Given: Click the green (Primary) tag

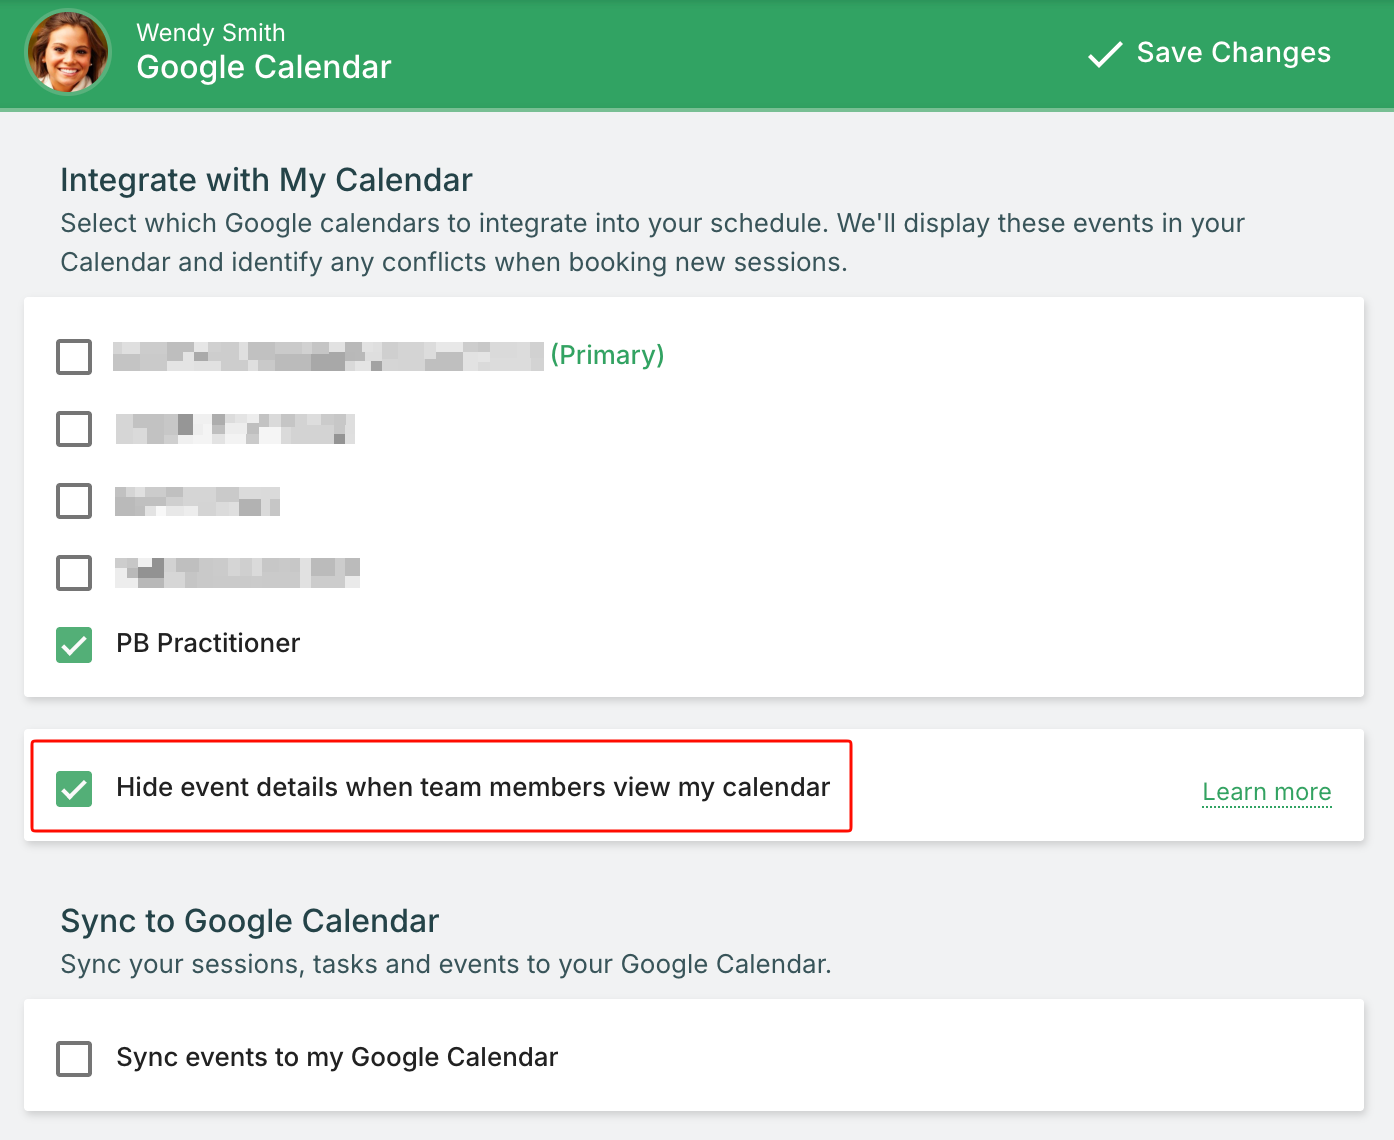Looking at the screenshot, I should tap(607, 355).
